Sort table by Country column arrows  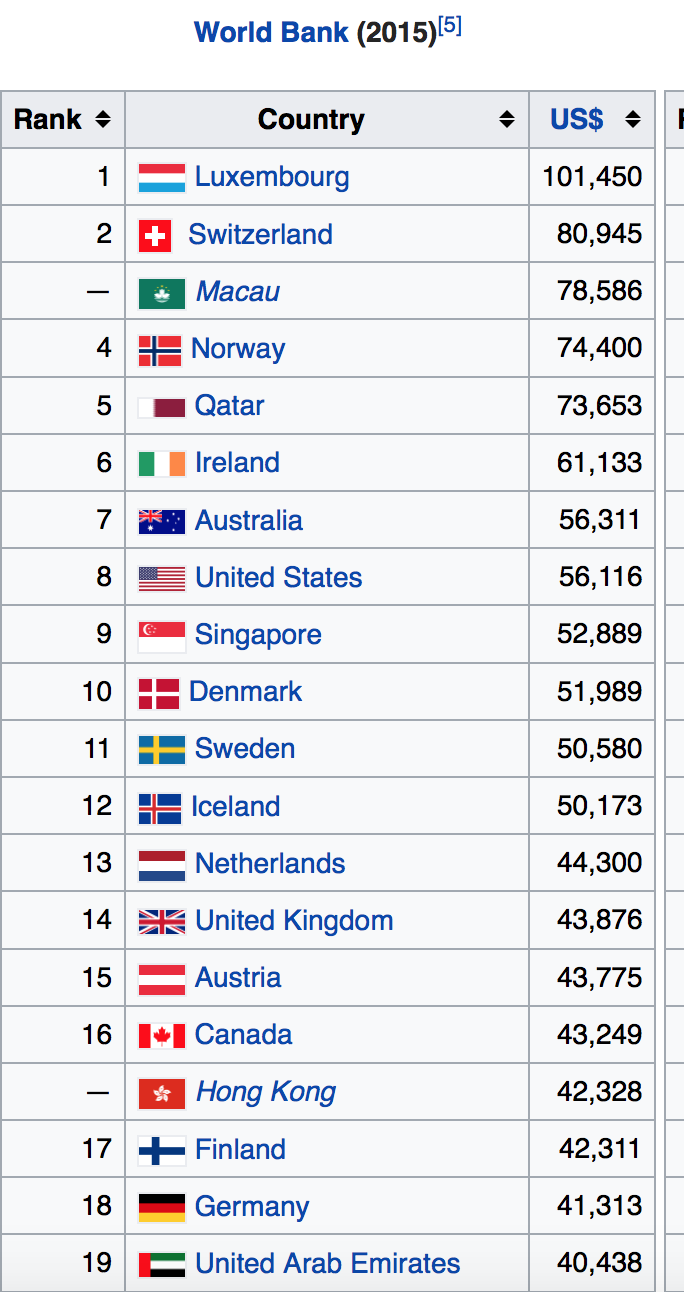click(507, 120)
